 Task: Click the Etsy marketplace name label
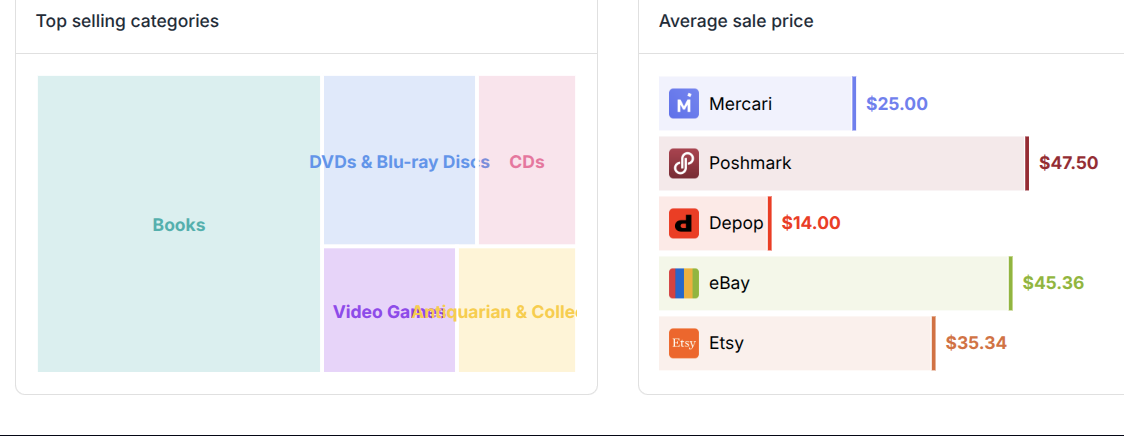(x=726, y=343)
